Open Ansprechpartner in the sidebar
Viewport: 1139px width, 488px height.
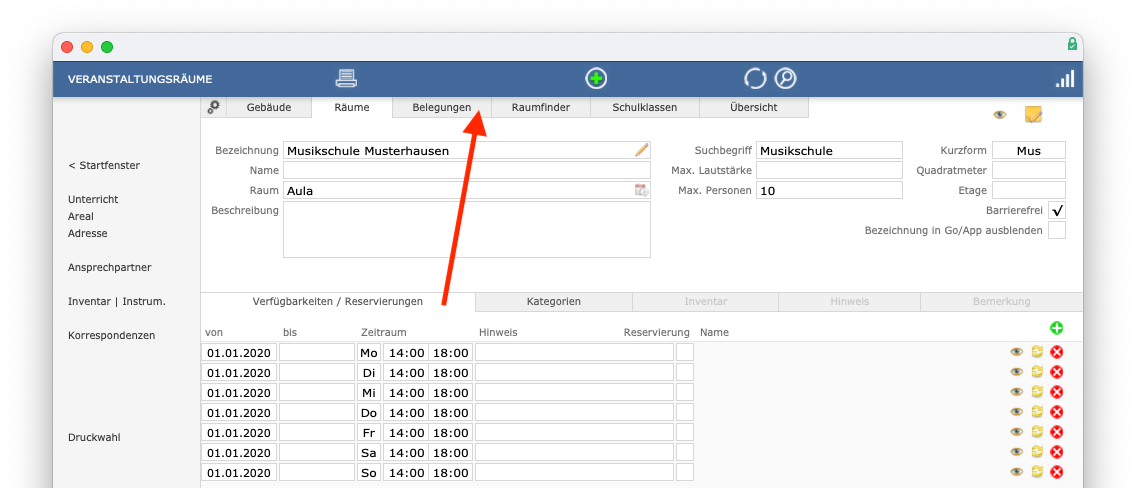click(110, 267)
